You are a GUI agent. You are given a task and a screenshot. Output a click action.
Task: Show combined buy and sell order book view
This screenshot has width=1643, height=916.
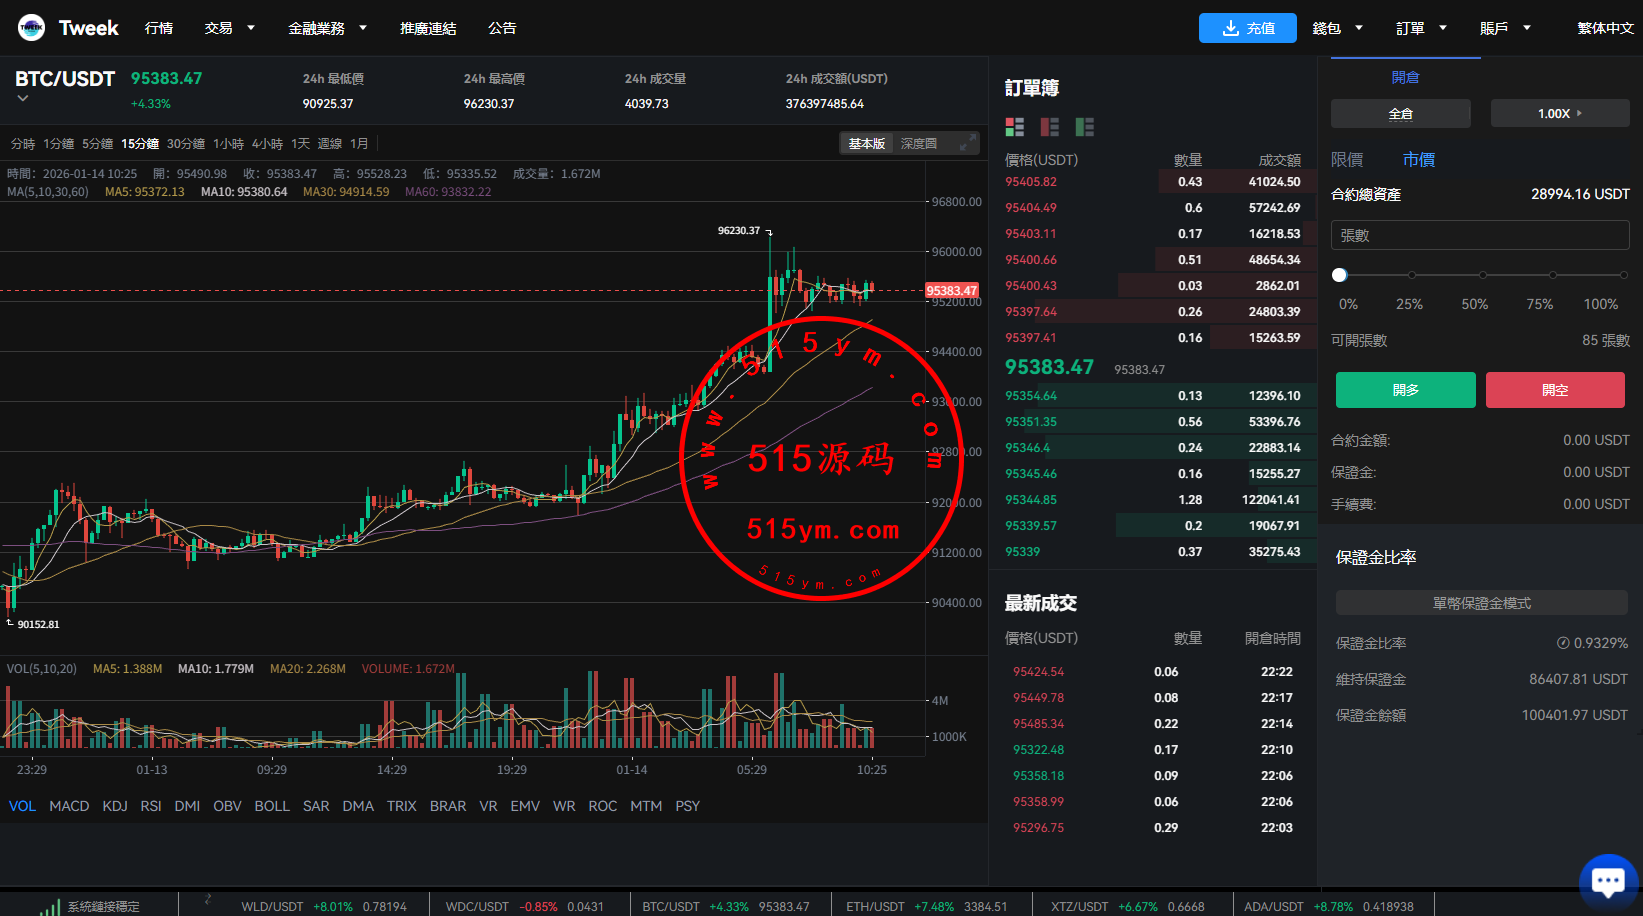tap(1015, 127)
